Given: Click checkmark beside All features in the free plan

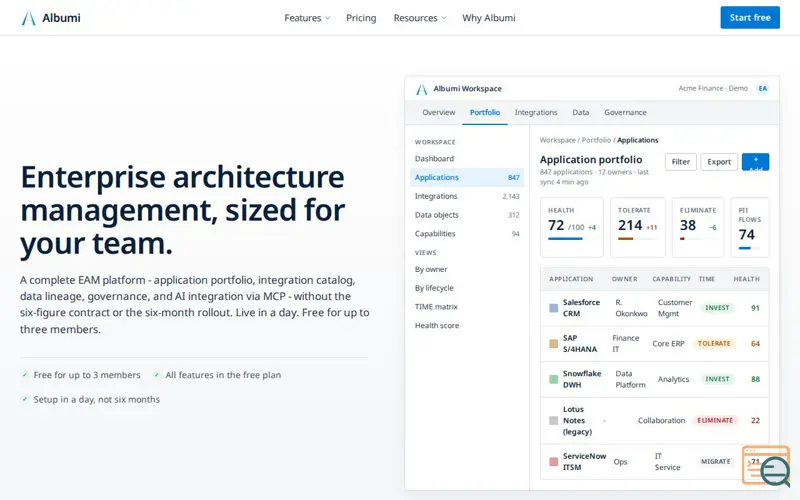Looking at the screenshot, I should point(156,375).
